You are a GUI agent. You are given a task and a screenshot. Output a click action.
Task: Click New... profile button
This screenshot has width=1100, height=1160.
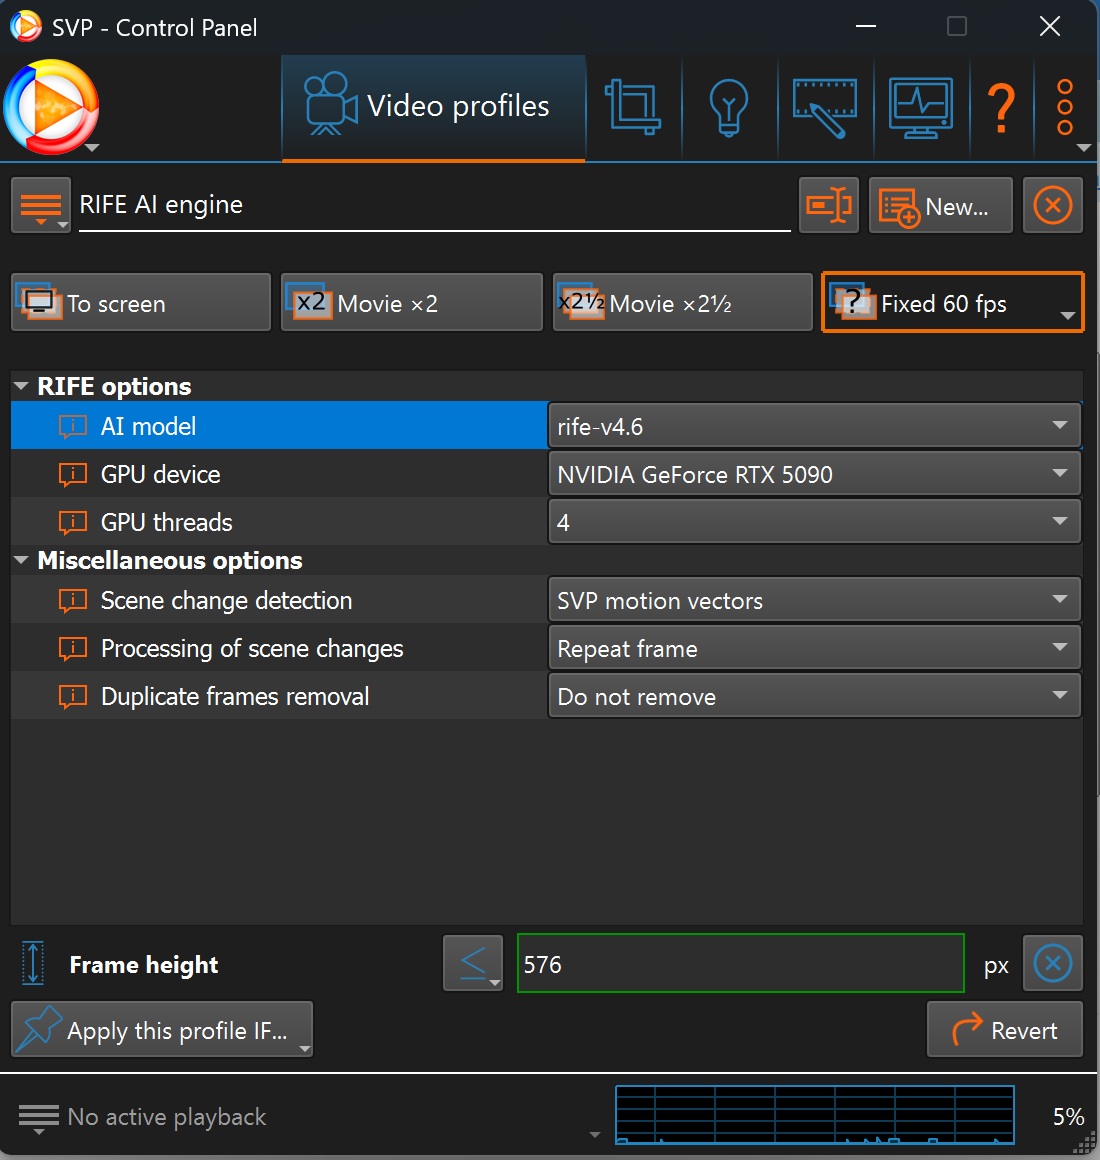940,206
